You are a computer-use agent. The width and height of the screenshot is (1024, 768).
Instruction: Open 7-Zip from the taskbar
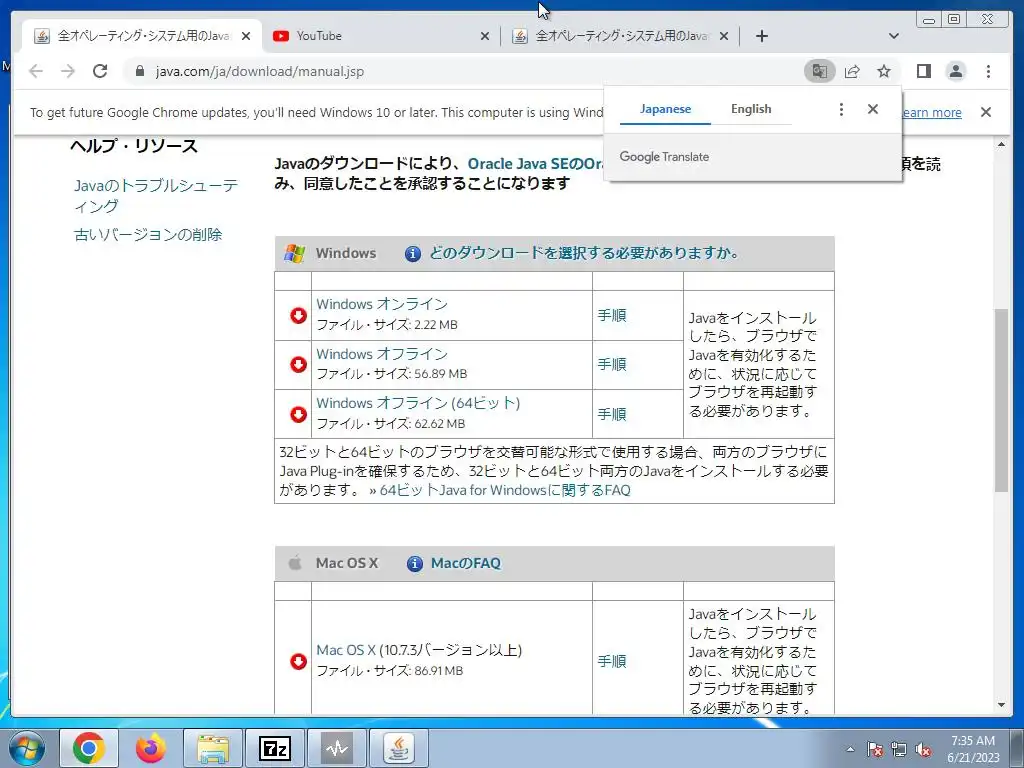[x=275, y=748]
